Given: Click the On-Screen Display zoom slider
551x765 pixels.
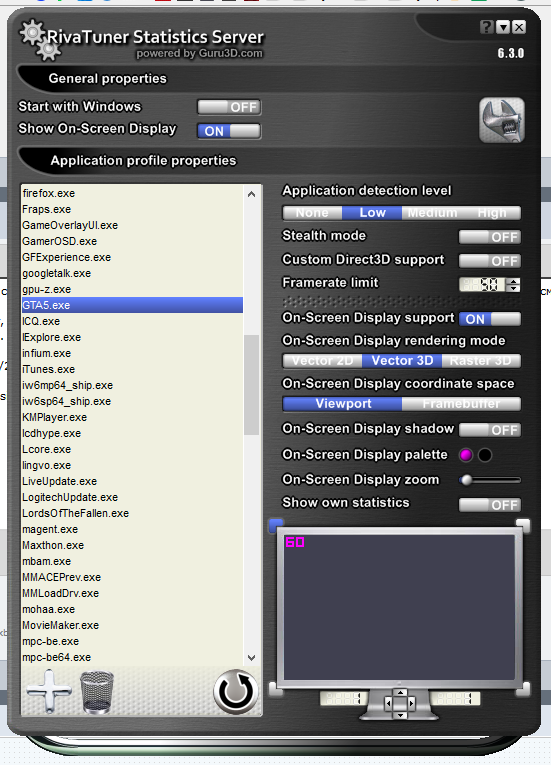Looking at the screenshot, I should (490, 480).
